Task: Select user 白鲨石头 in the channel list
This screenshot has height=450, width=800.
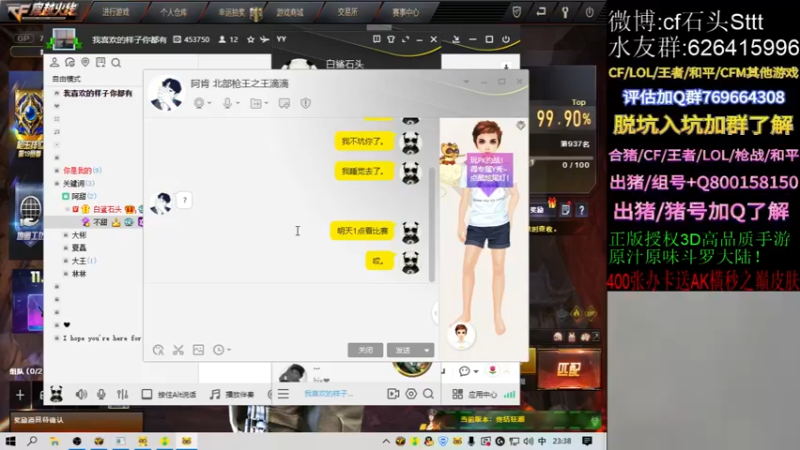Action: pyautogui.click(x=107, y=209)
